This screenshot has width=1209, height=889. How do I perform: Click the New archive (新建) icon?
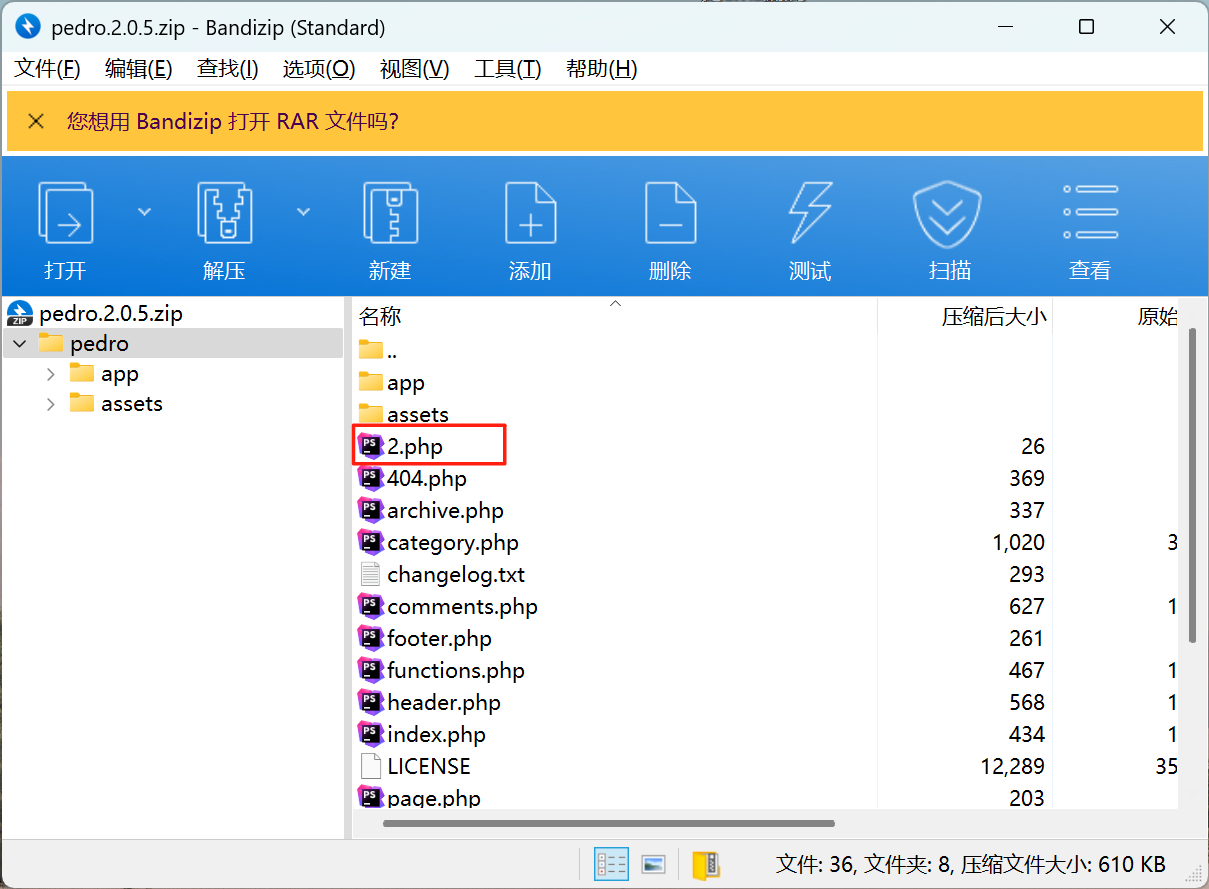click(390, 212)
